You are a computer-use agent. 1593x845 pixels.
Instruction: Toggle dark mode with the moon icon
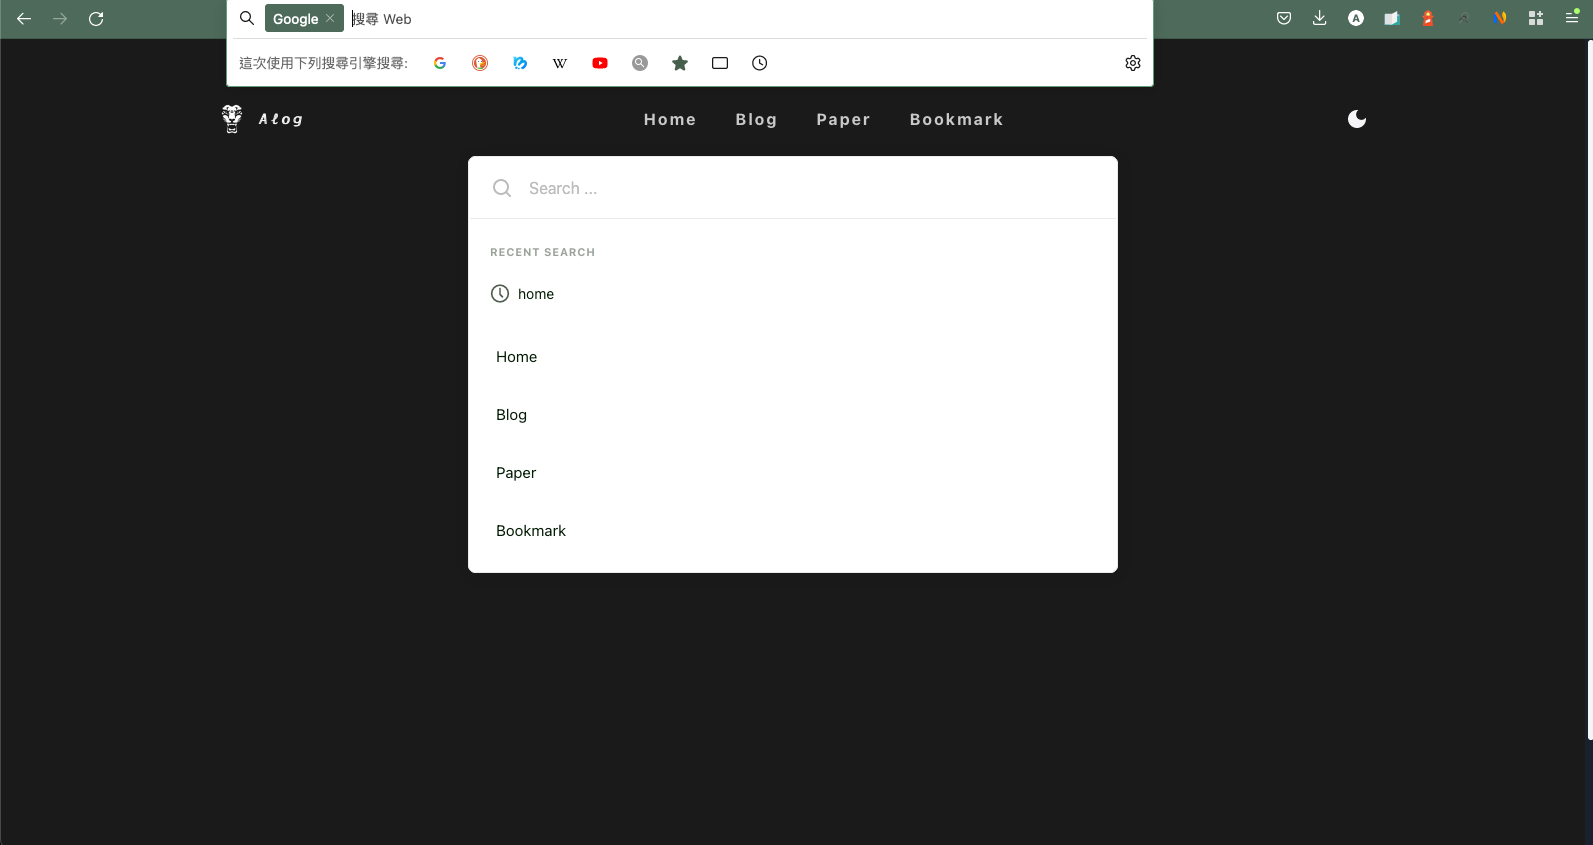pos(1357,119)
